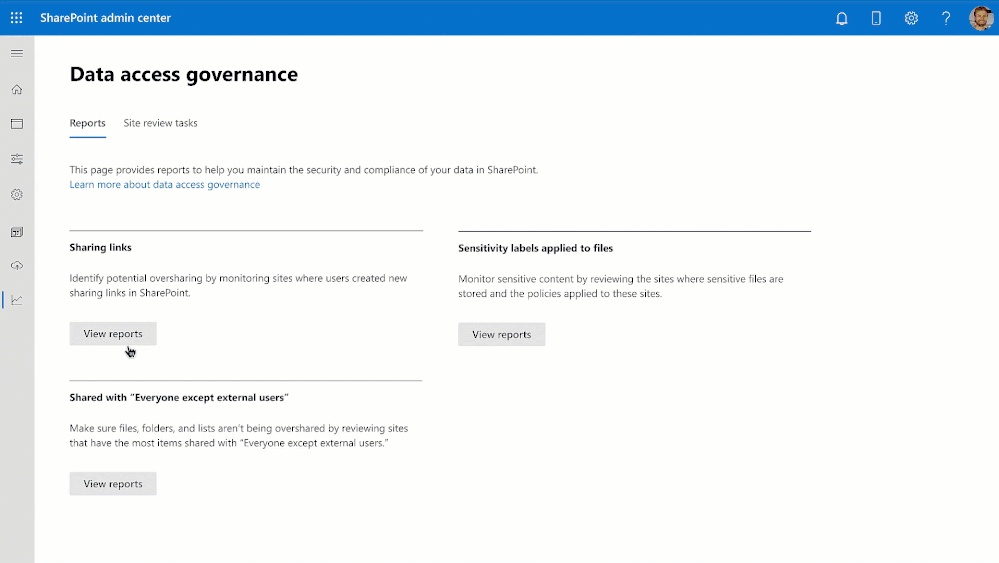Open settings gear in top header

911,18
